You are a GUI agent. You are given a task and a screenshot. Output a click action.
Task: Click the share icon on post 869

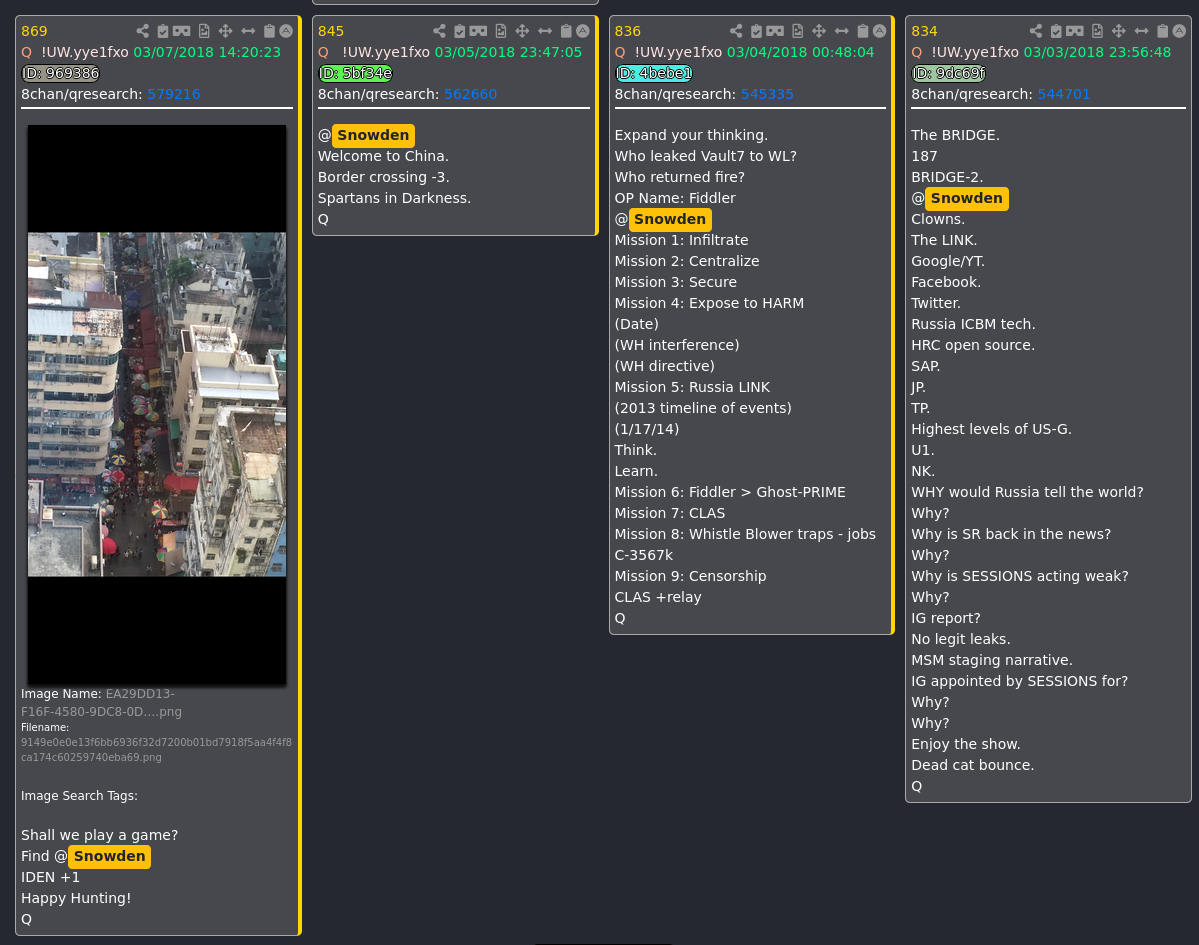coord(142,31)
